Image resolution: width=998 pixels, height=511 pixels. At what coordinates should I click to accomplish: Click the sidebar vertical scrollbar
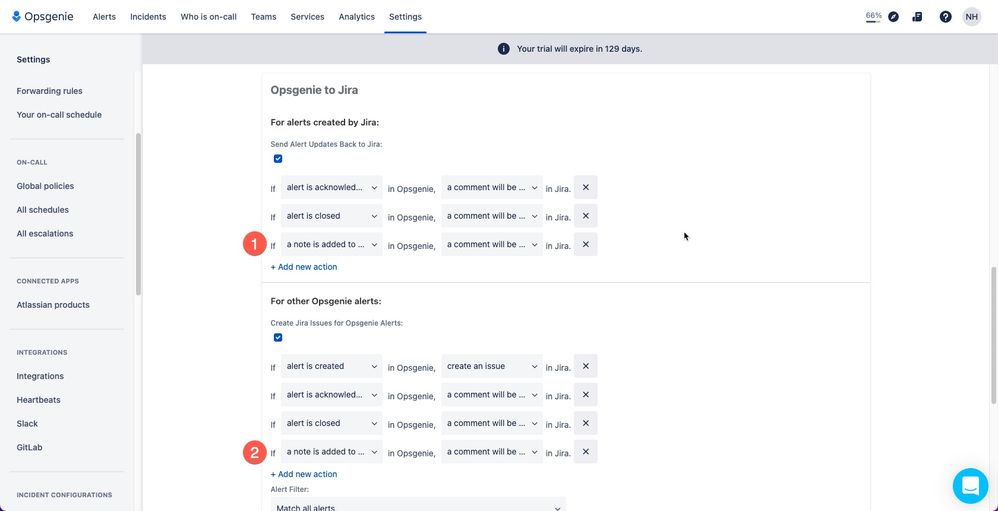coord(138,214)
